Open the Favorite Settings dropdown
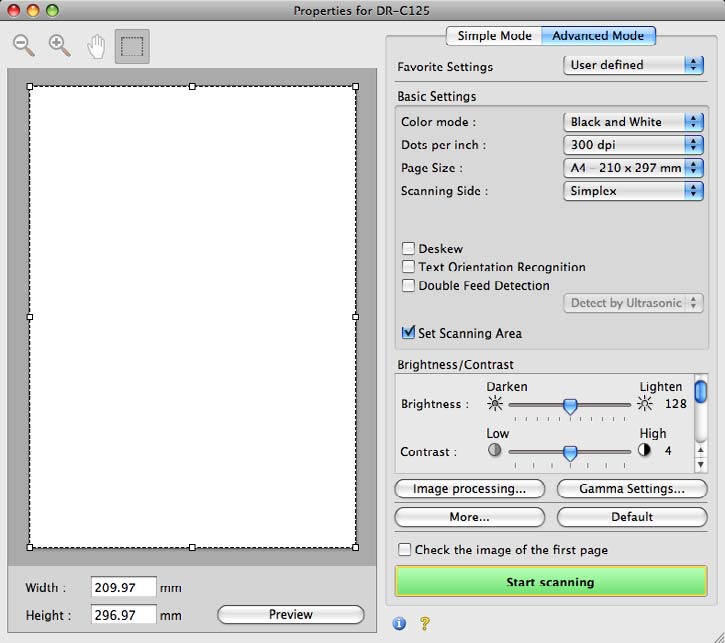Image resolution: width=725 pixels, height=643 pixels. point(633,65)
